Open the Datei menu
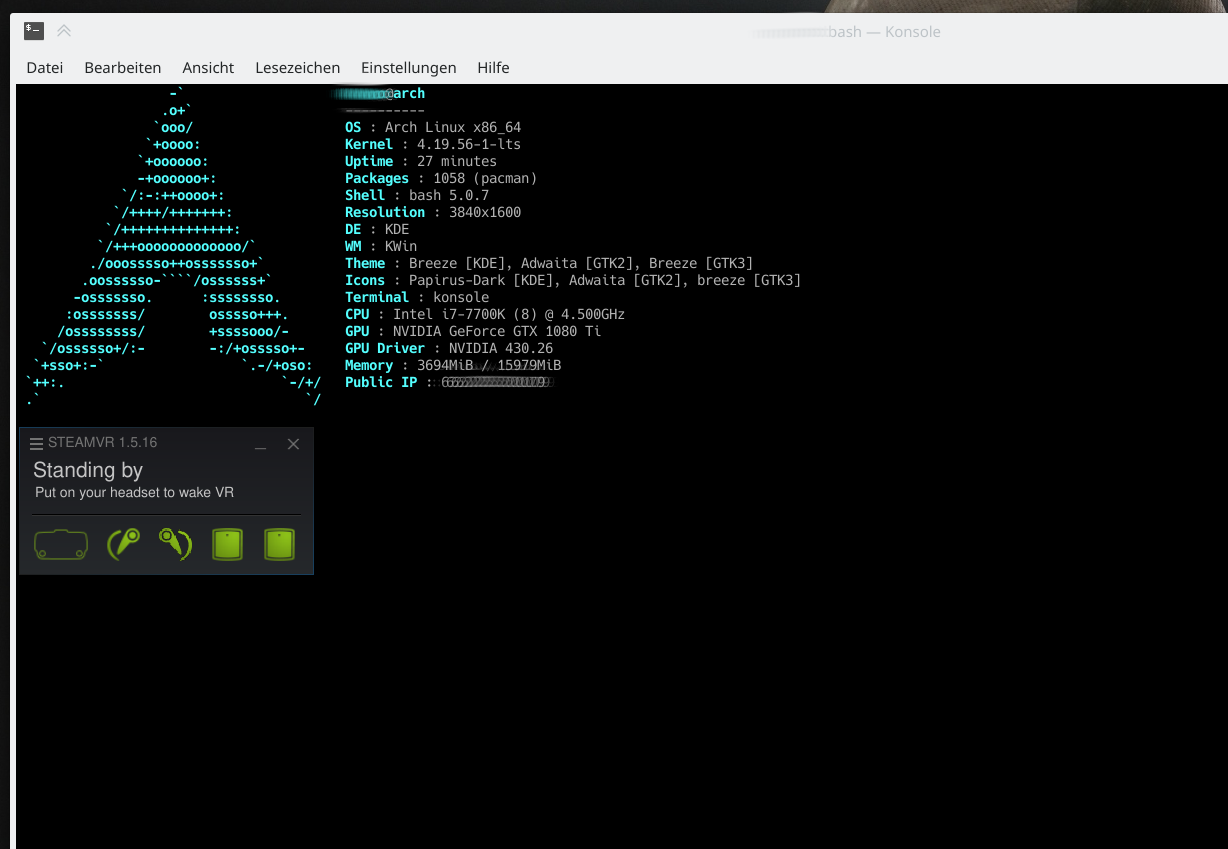This screenshot has width=1228, height=849. 45,68
